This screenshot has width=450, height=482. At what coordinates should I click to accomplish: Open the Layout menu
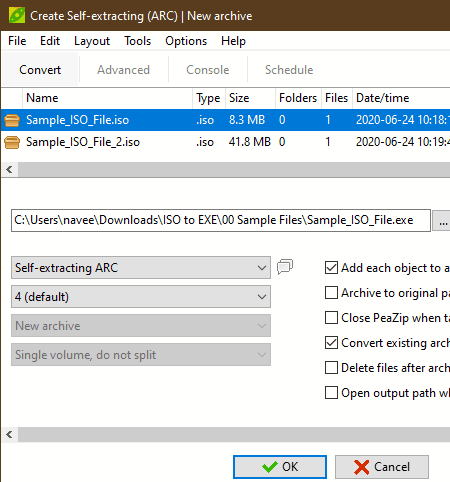coord(92,41)
